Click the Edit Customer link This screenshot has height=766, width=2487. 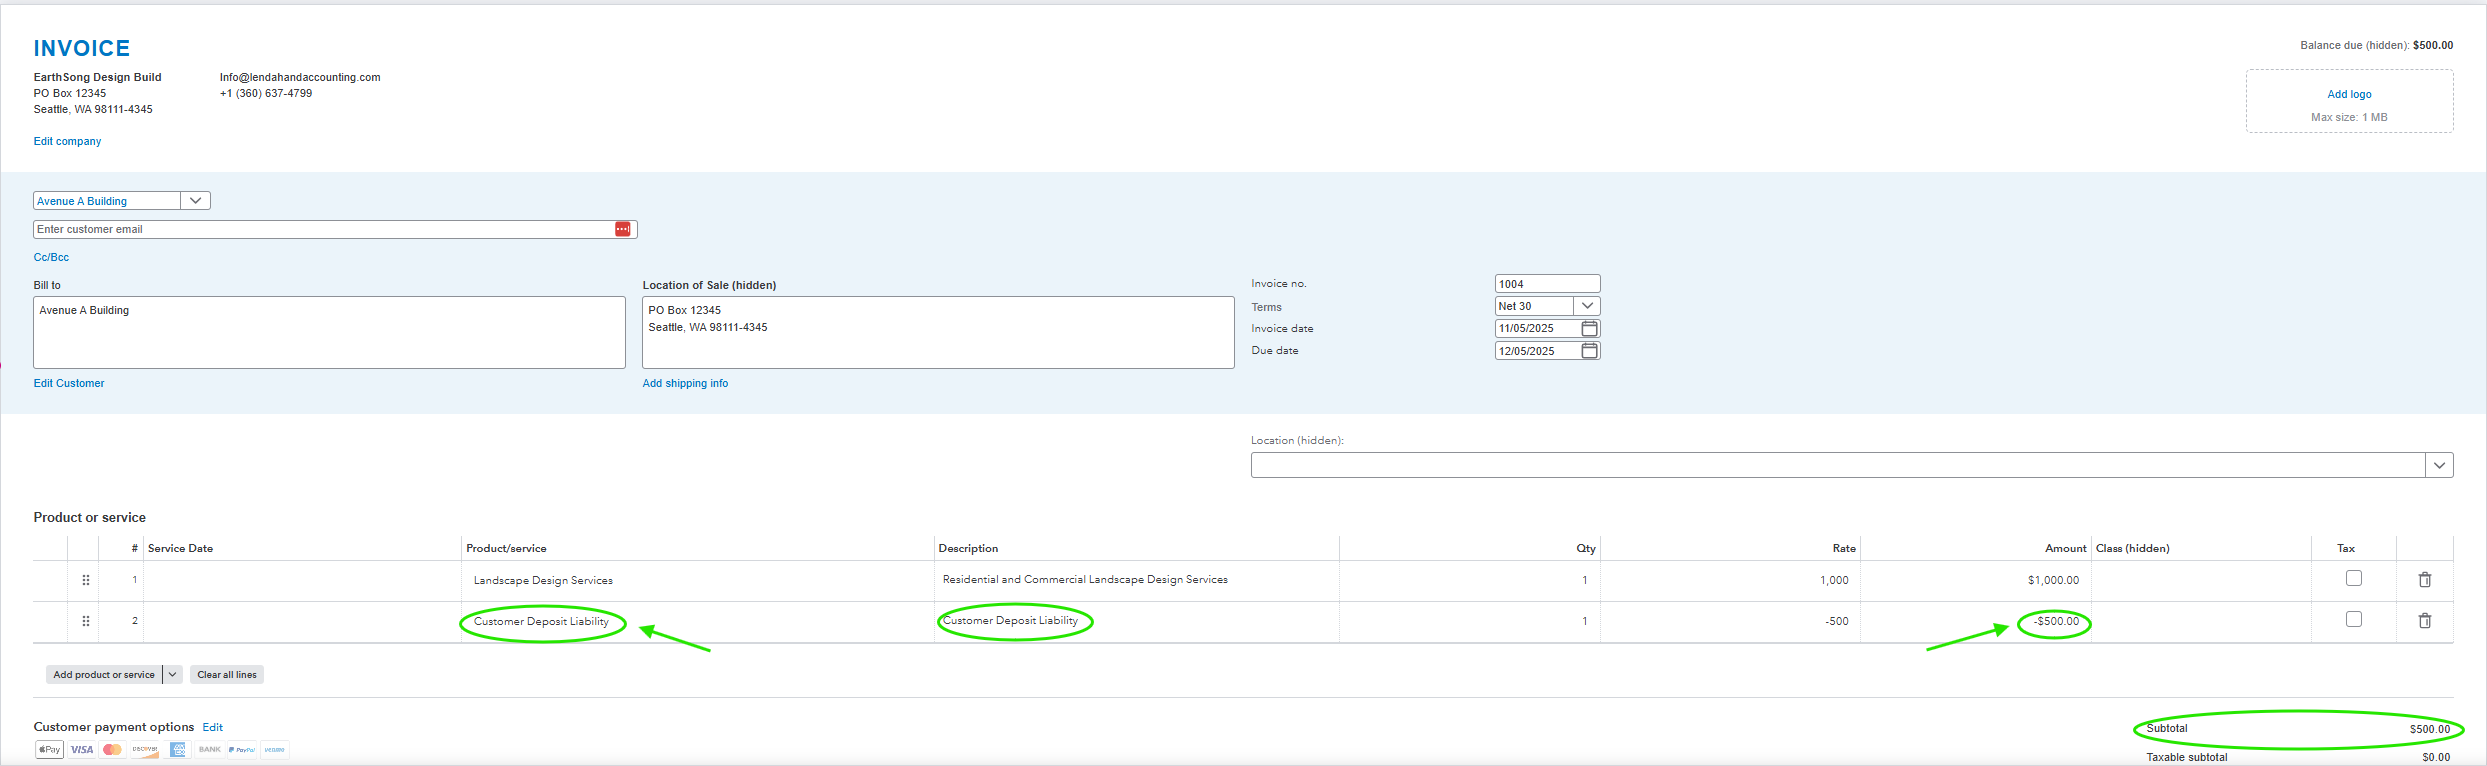tap(69, 383)
